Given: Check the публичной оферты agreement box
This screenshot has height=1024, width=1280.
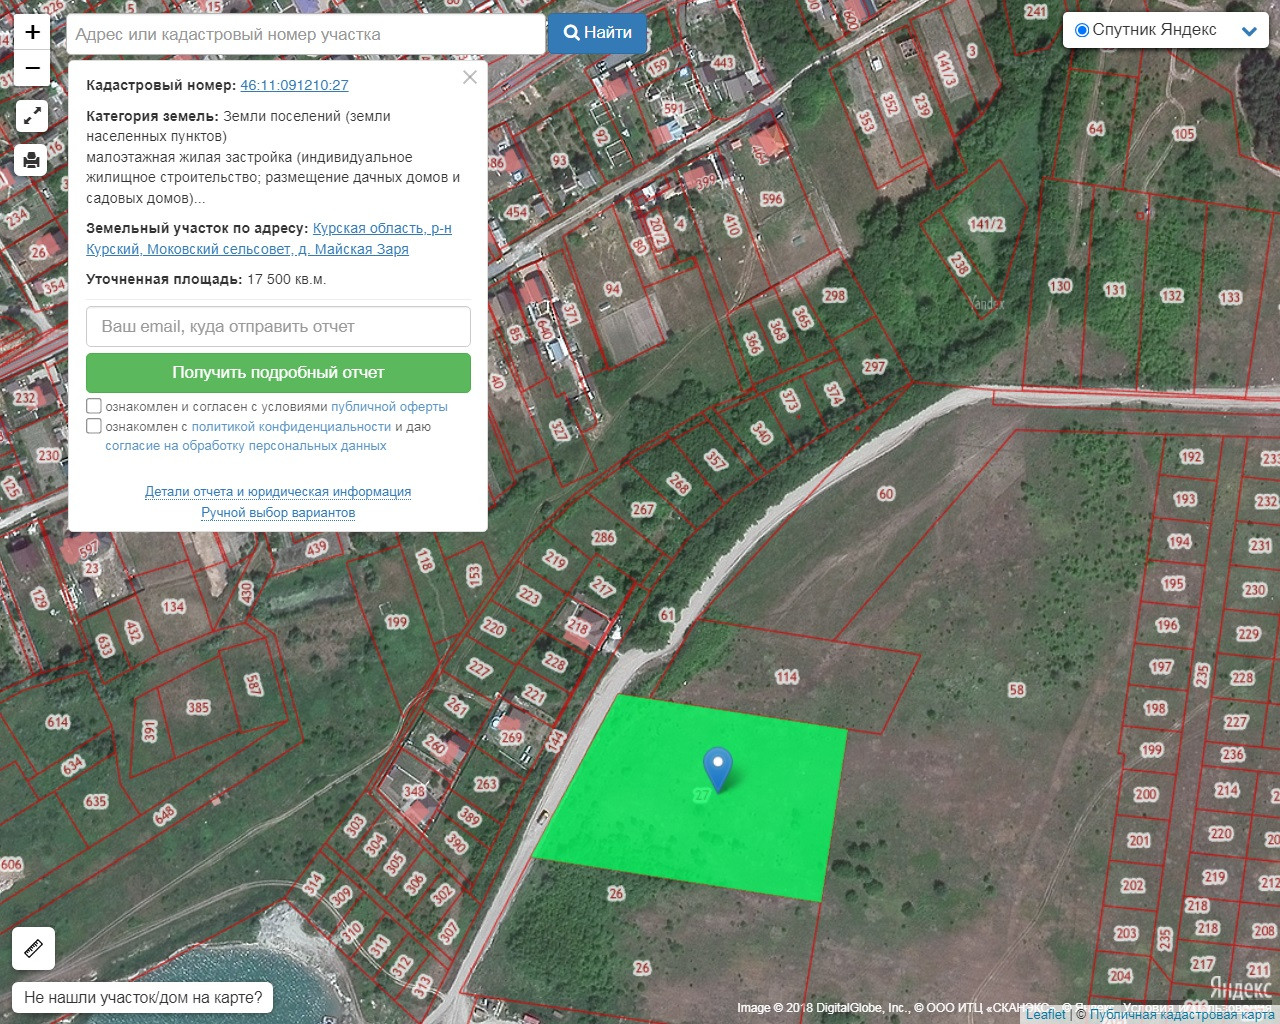Looking at the screenshot, I should pos(94,406).
